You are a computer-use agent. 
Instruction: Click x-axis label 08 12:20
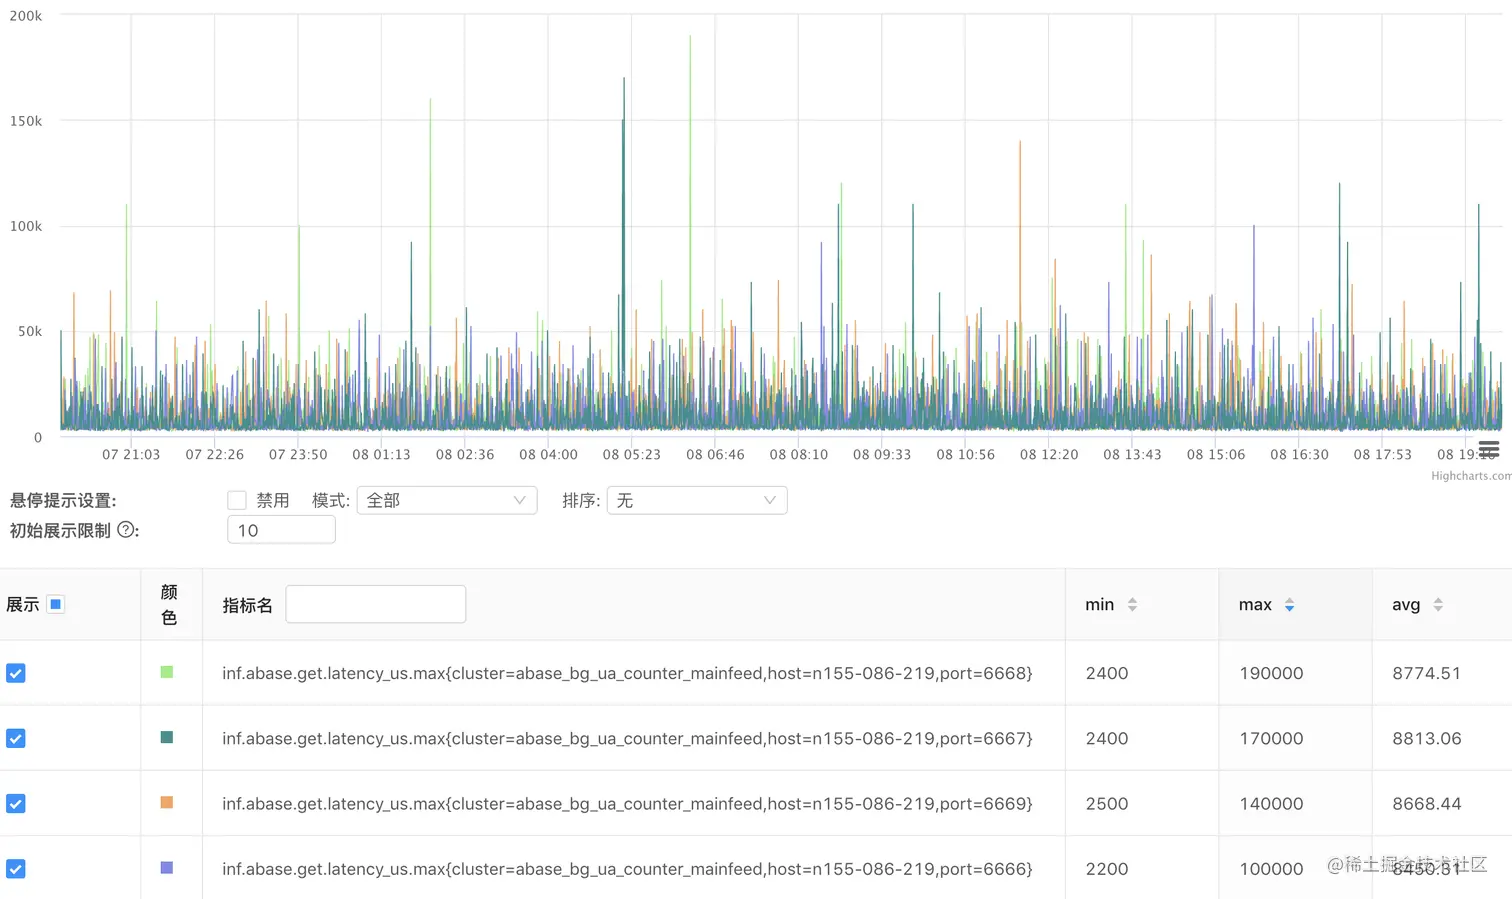[1049, 454]
